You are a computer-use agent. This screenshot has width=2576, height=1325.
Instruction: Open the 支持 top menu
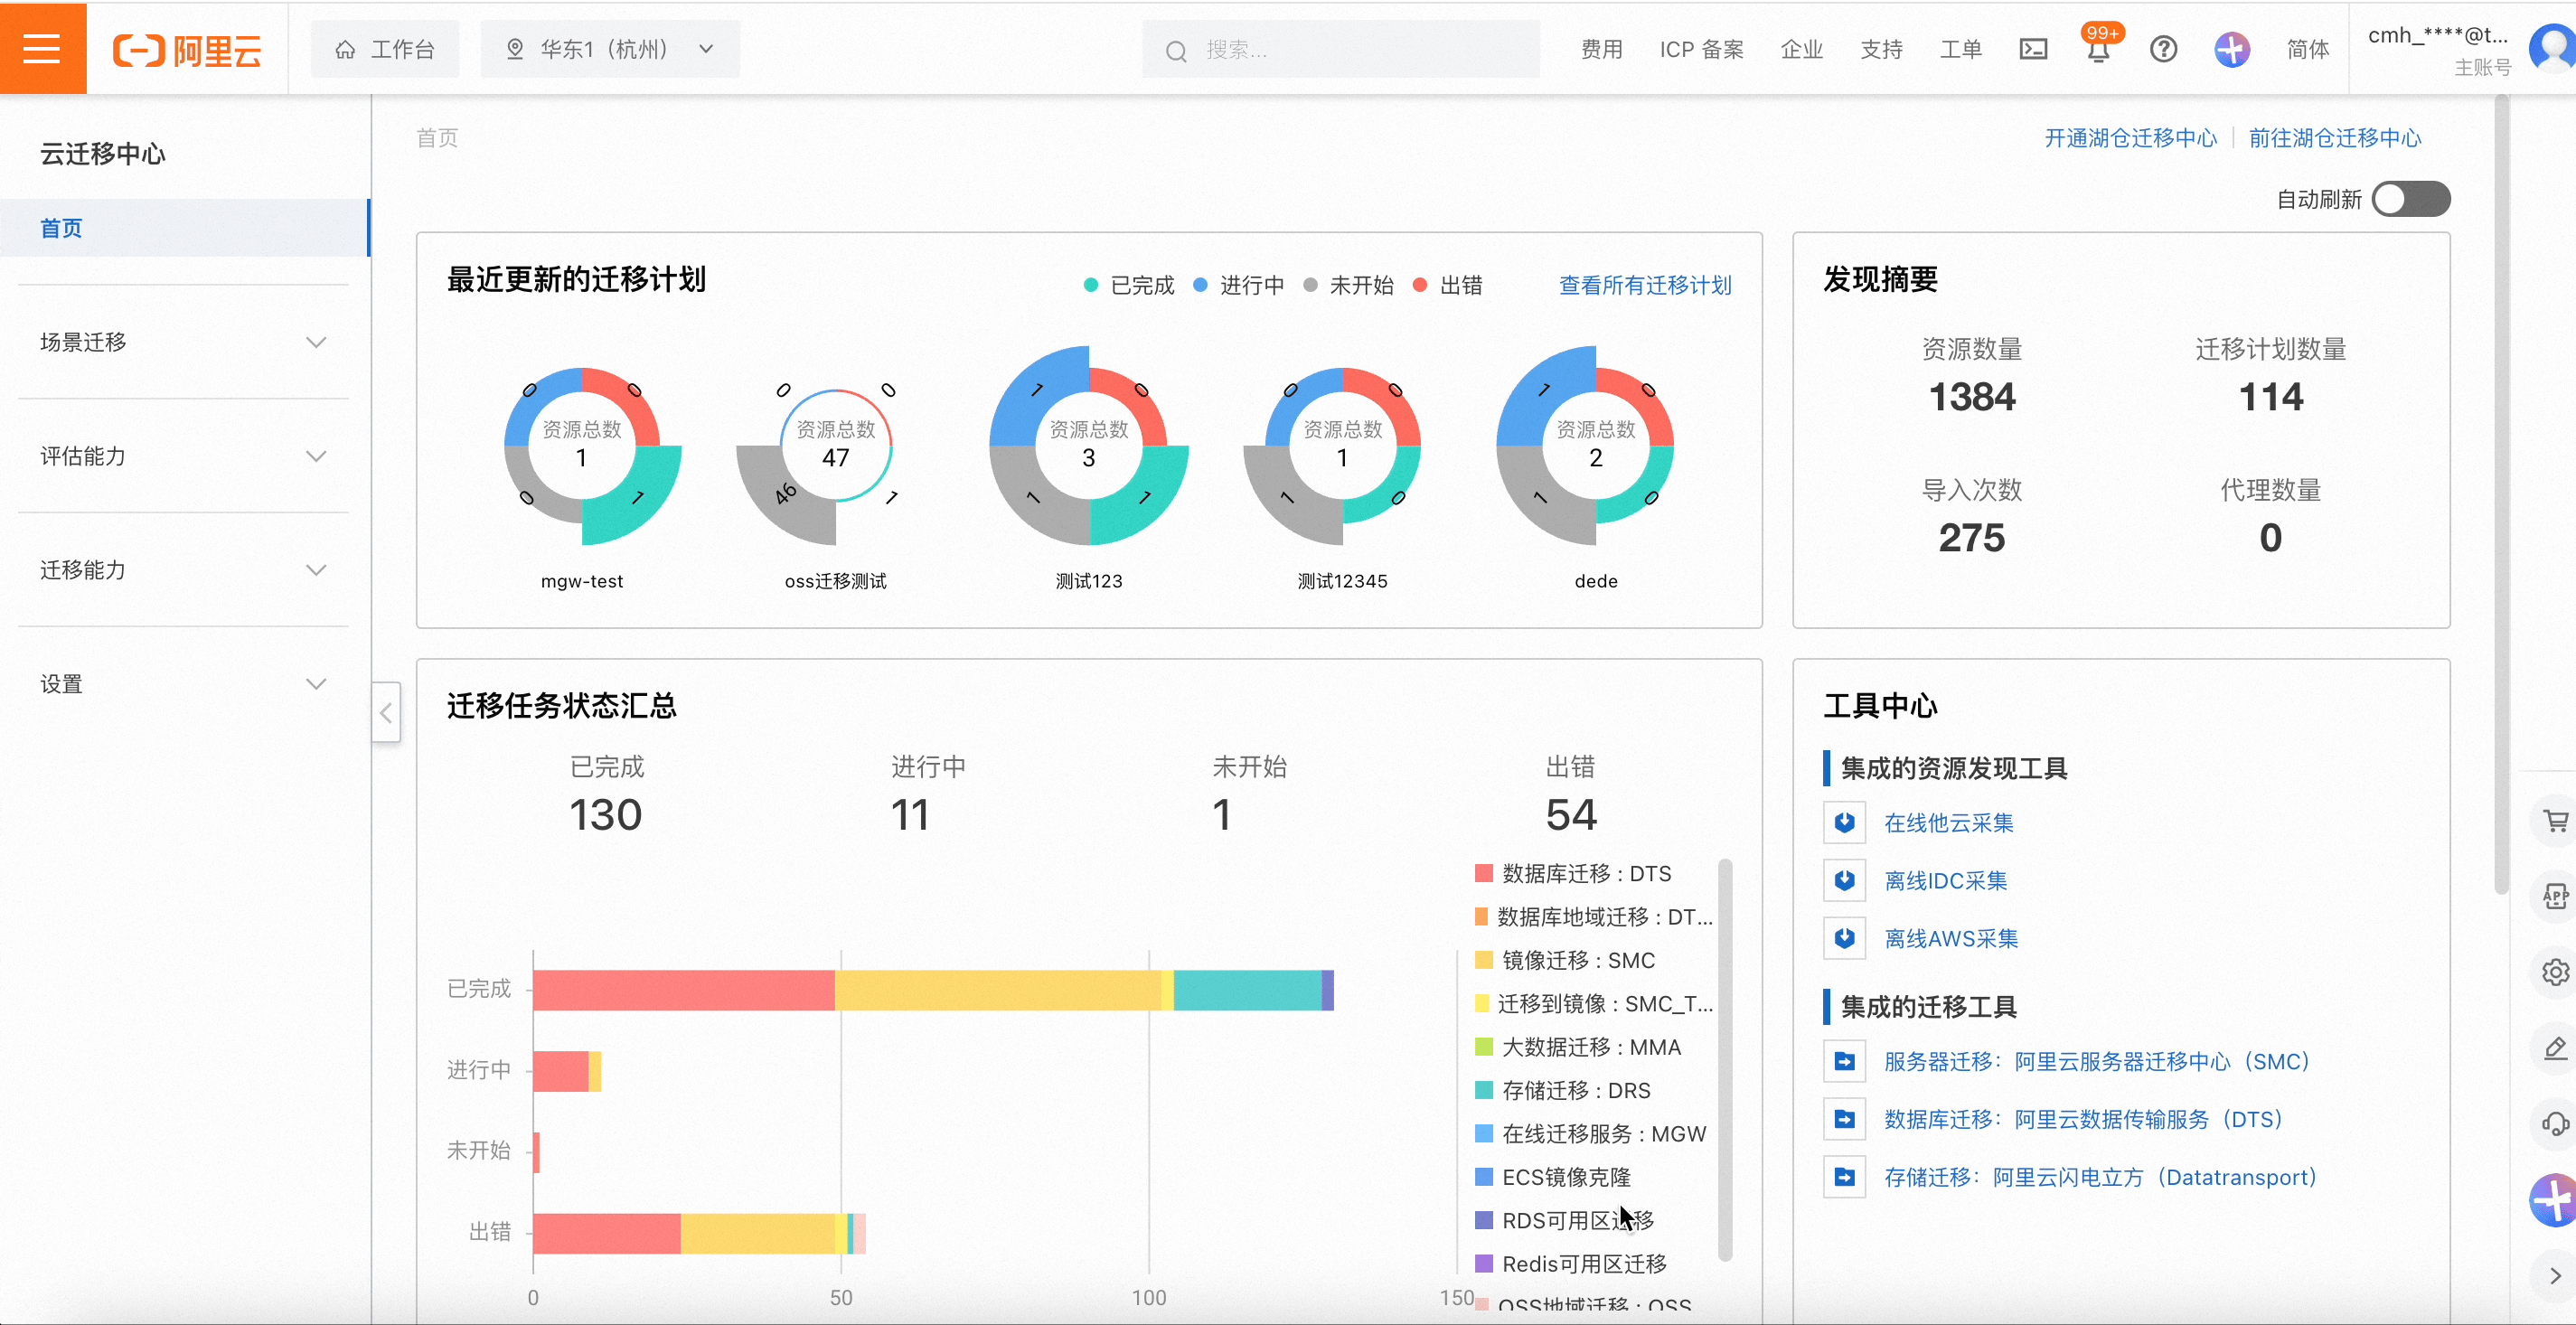pos(1881,49)
